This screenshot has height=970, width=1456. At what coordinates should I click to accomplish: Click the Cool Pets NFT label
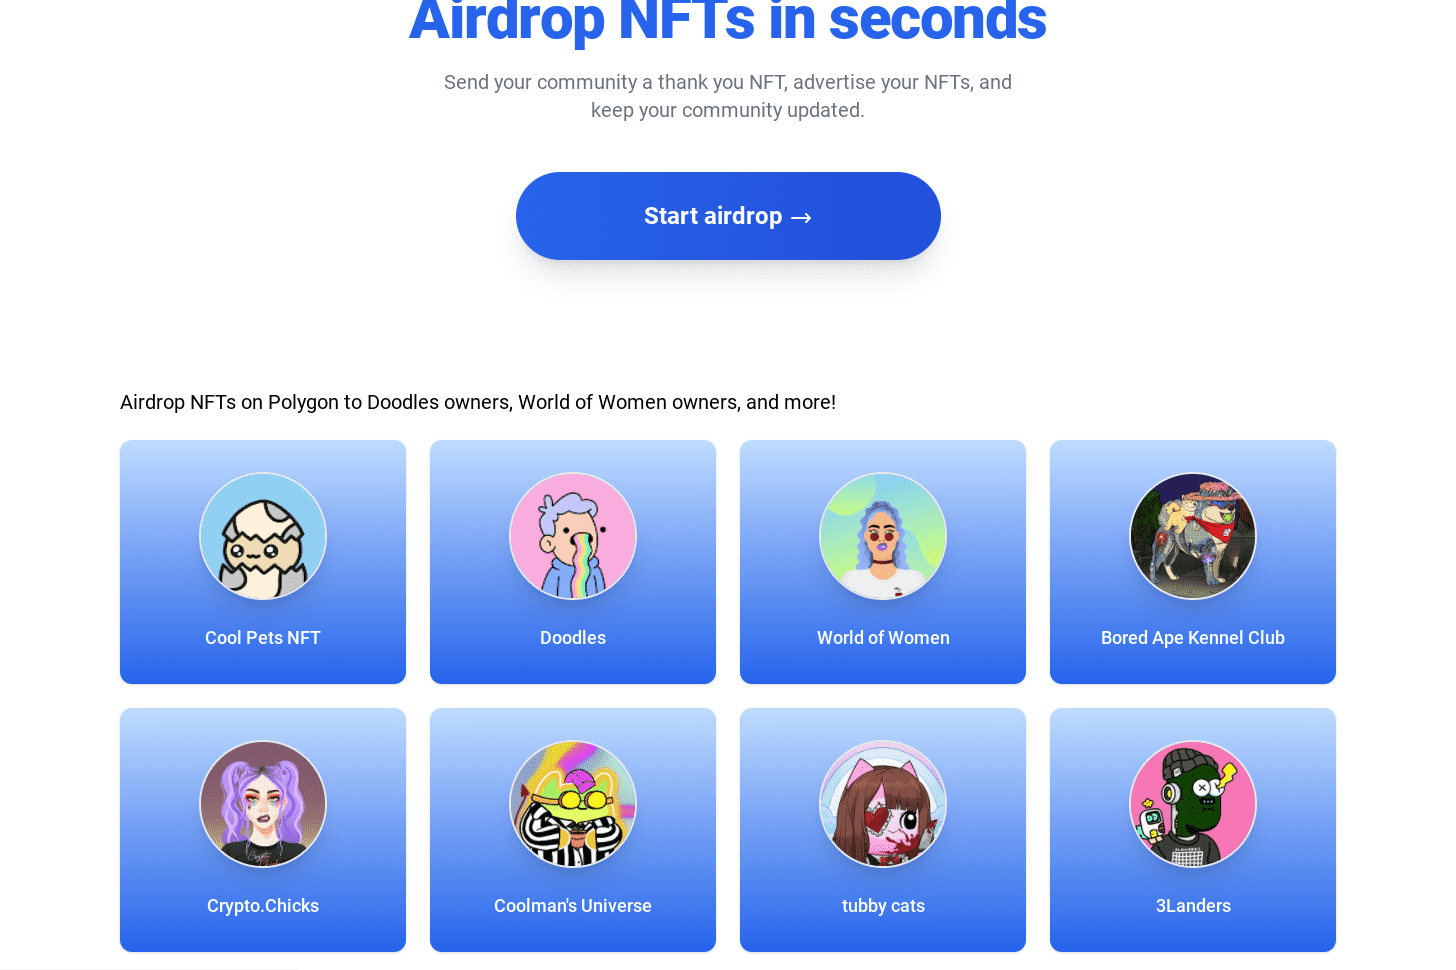tap(262, 637)
